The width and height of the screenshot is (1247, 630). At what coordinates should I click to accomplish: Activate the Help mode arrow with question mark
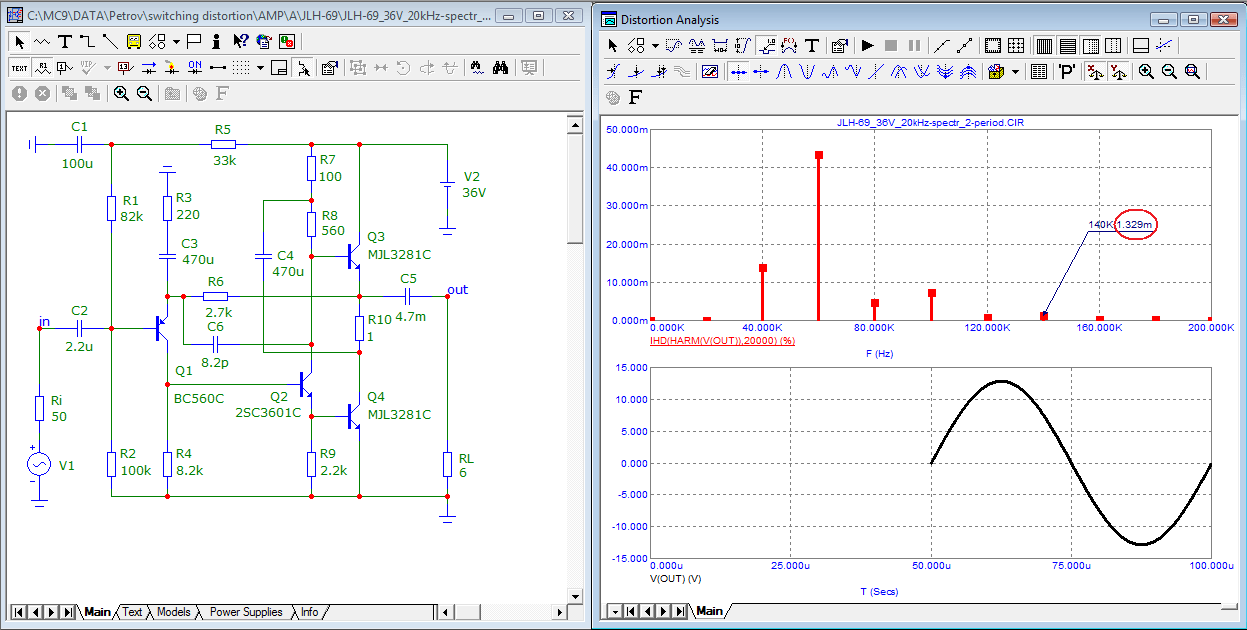click(x=240, y=42)
